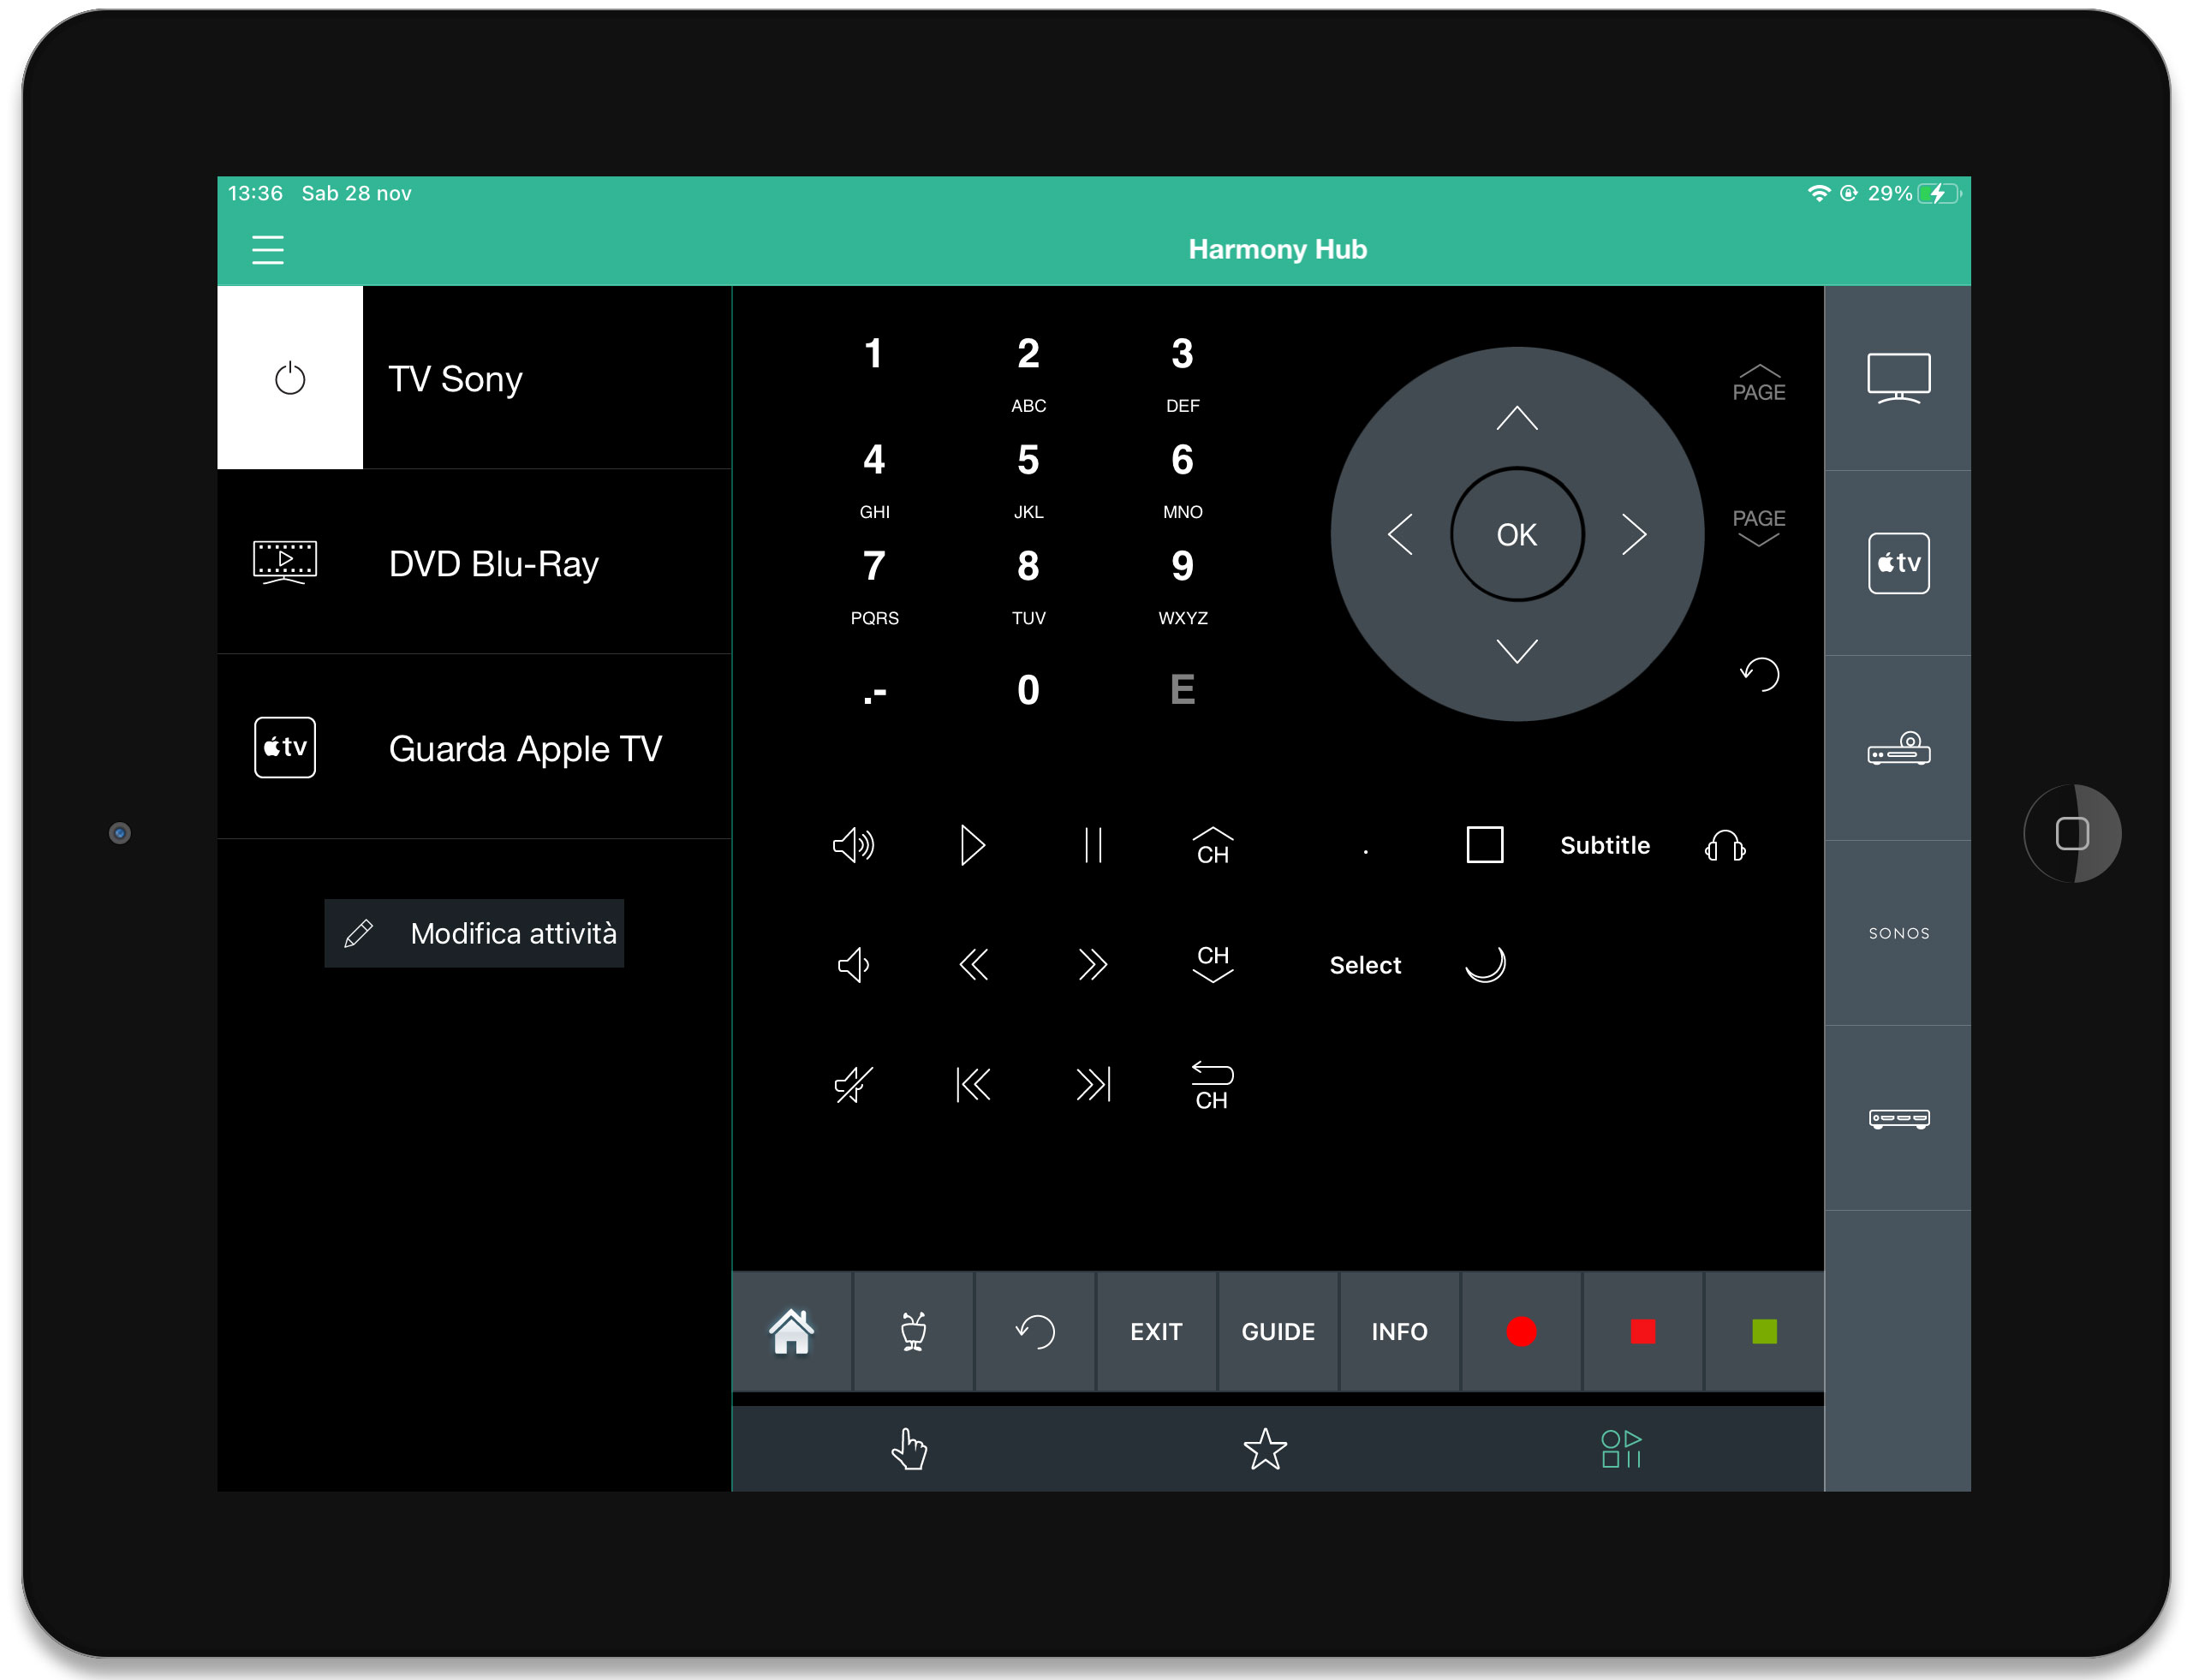Click Page down button
The height and width of the screenshot is (1680, 2193).
(x=1758, y=528)
